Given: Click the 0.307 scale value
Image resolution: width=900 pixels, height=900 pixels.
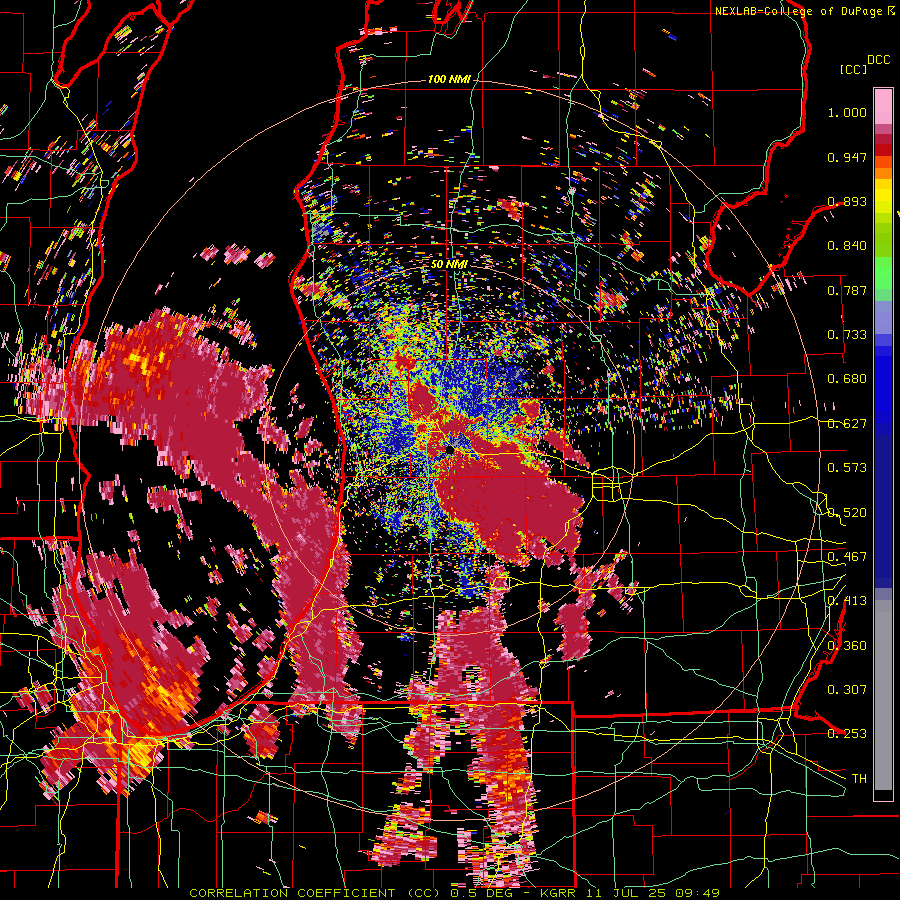Looking at the screenshot, I should pos(847,690).
